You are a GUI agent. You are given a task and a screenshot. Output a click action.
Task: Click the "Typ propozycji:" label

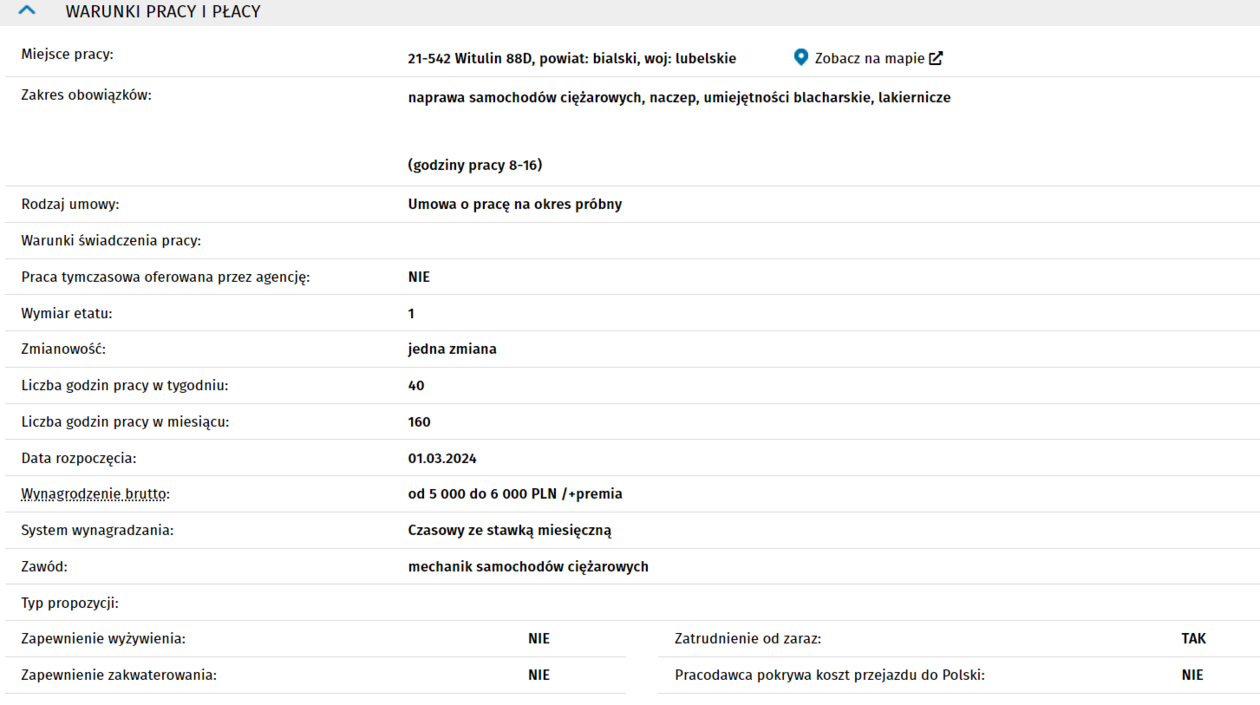pos(70,603)
